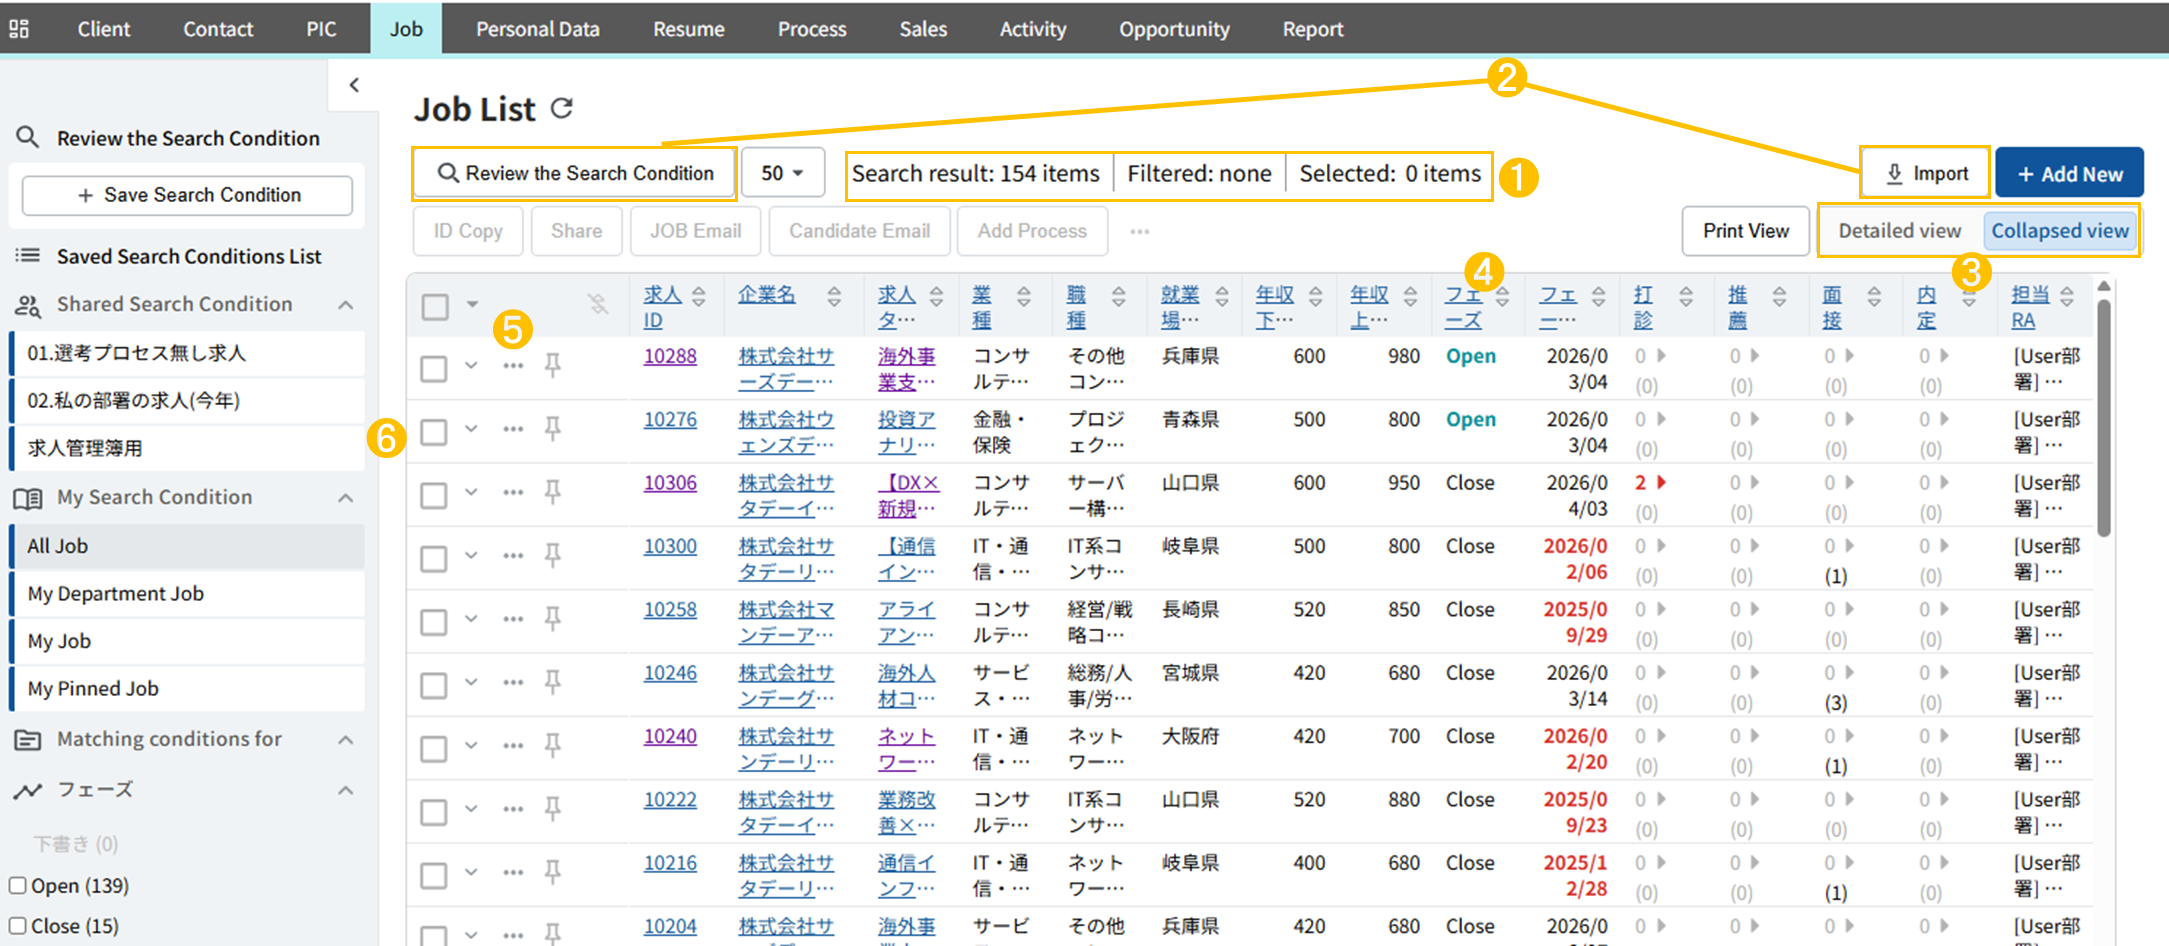
Task: Open the Opportunity tab
Action: click(x=1174, y=29)
